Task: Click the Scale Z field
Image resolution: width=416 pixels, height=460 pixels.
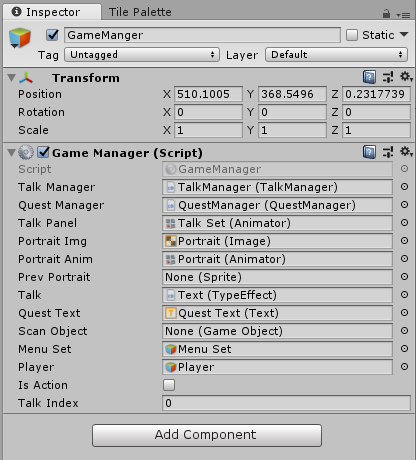Action: (376, 130)
